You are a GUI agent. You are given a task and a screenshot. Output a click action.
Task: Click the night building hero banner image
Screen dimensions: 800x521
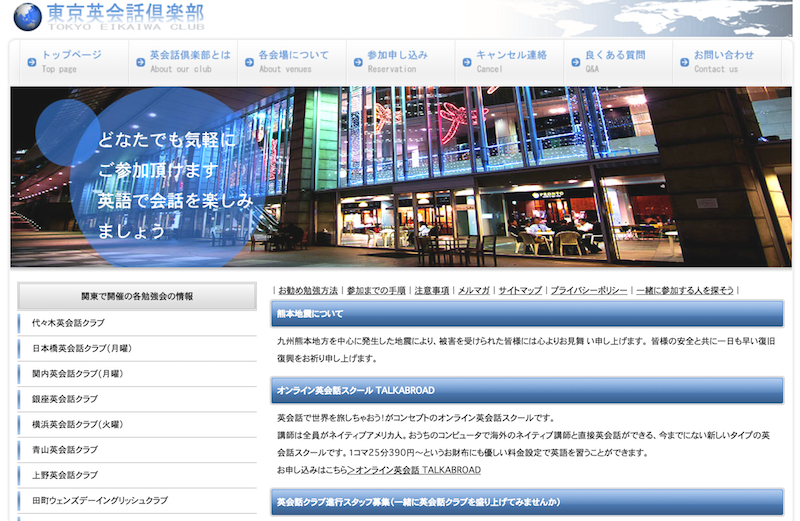401,177
